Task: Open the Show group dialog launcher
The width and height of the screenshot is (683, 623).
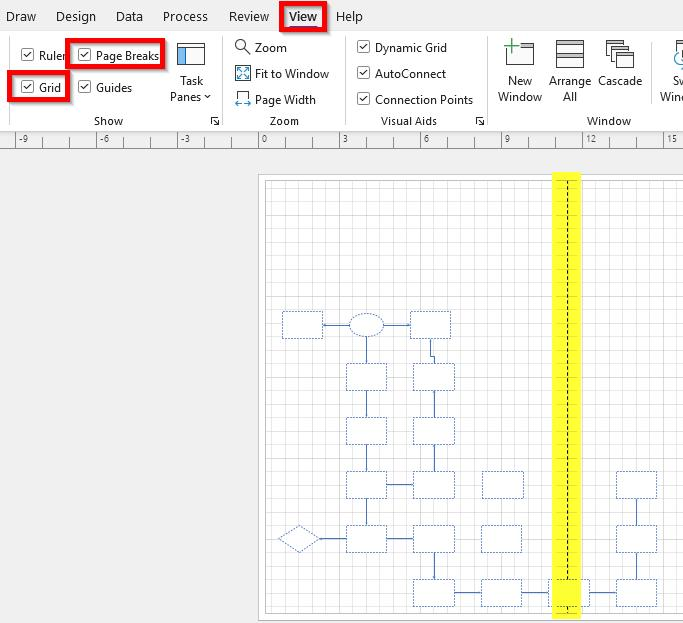Action: (215, 121)
